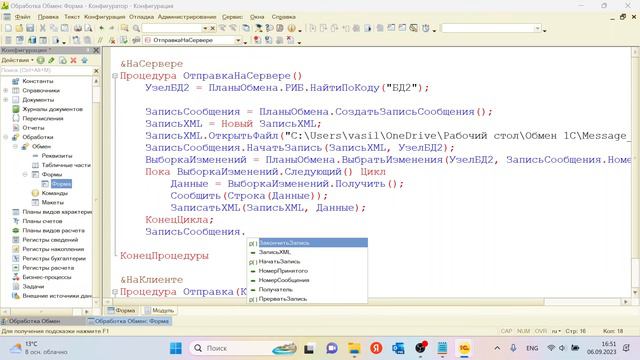The image size is (640, 360).
Task: Clear the configuration tree search box
Action: click(96, 71)
